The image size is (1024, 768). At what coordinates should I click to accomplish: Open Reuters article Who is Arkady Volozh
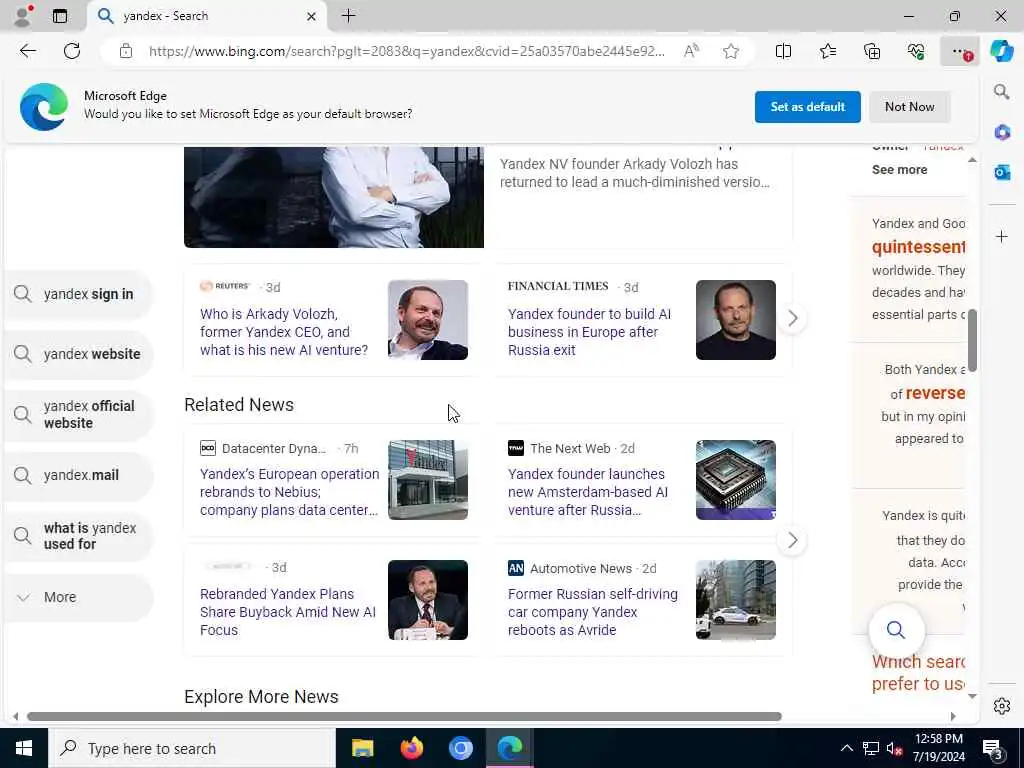click(x=284, y=332)
